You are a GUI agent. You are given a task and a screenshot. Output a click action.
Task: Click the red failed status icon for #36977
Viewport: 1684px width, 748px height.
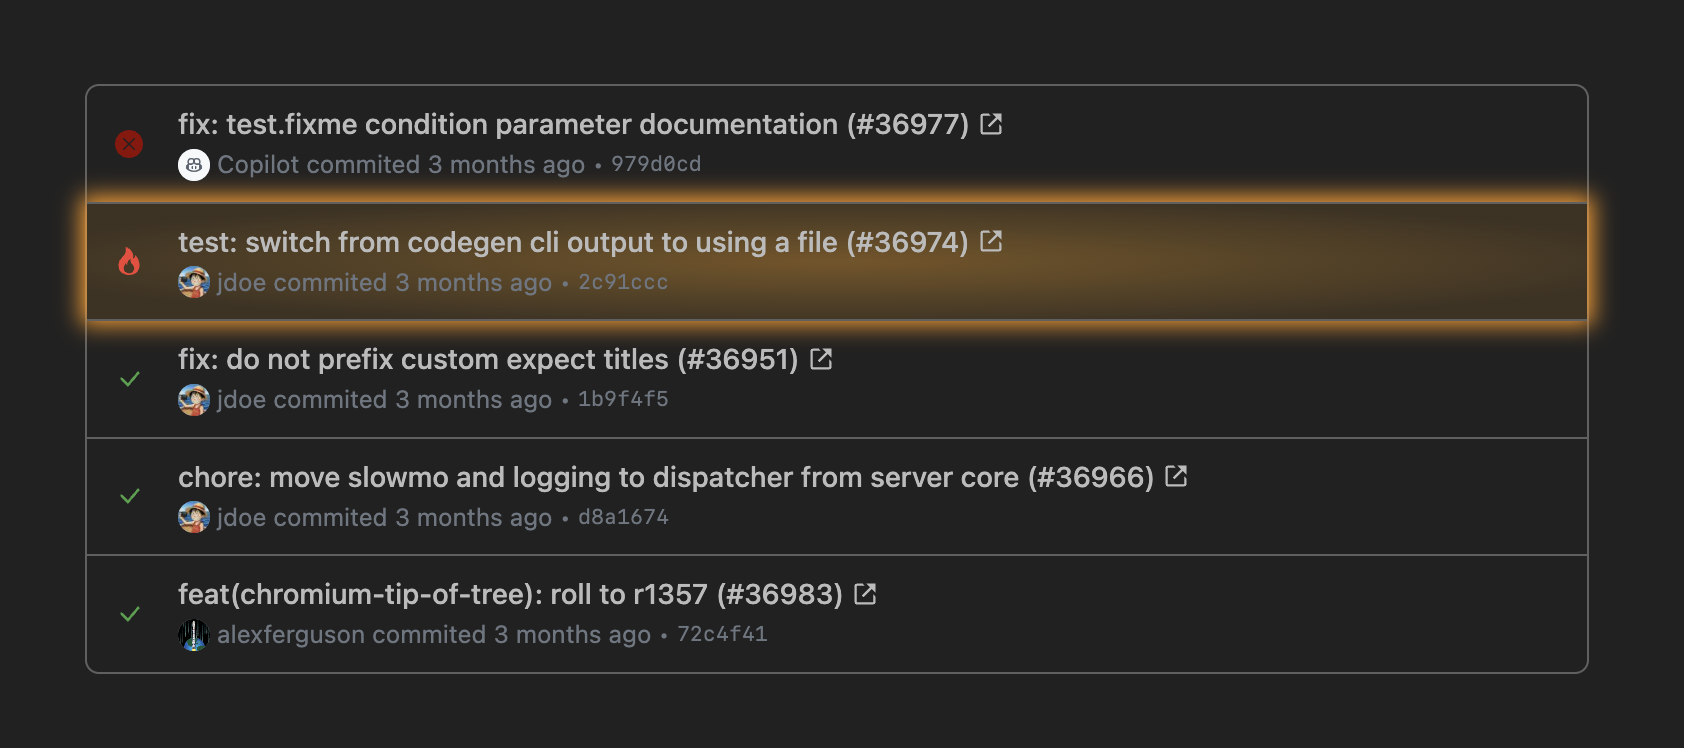[129, 144]
